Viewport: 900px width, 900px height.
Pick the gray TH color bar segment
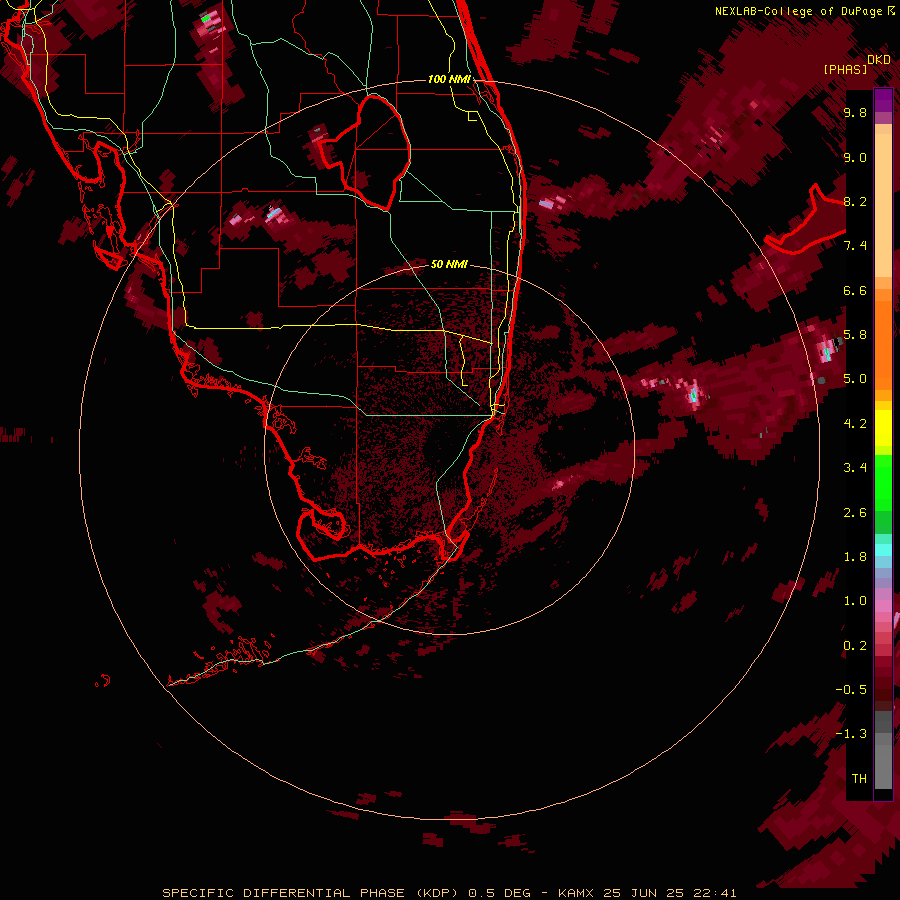(x=883, y=769)
